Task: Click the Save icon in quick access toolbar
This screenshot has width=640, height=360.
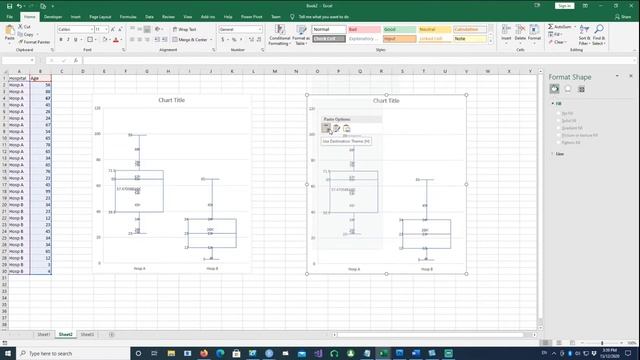Action: tap(9, 6)
